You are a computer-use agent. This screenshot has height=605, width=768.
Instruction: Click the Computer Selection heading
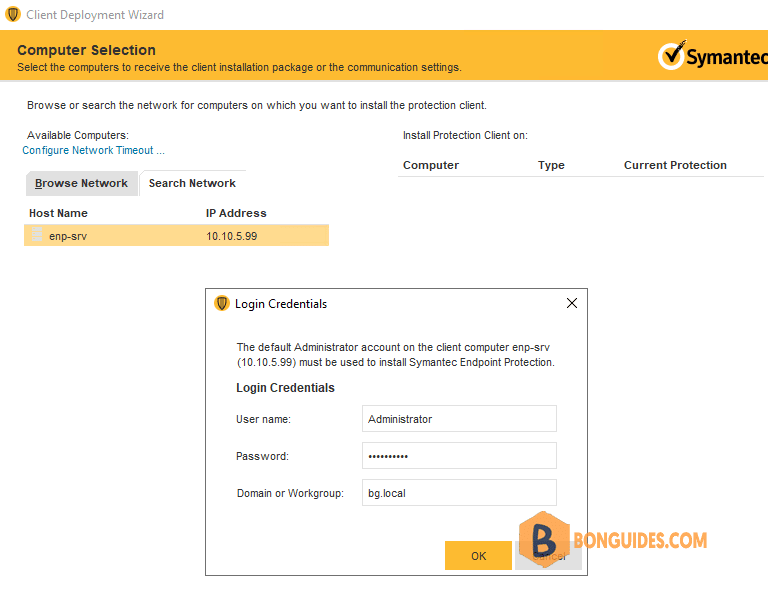coord(86,50)
